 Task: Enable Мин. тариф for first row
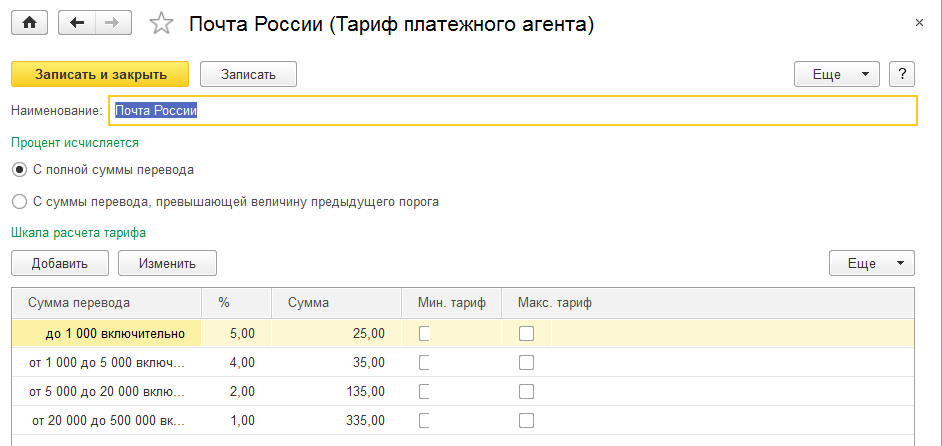pos(426,333)
